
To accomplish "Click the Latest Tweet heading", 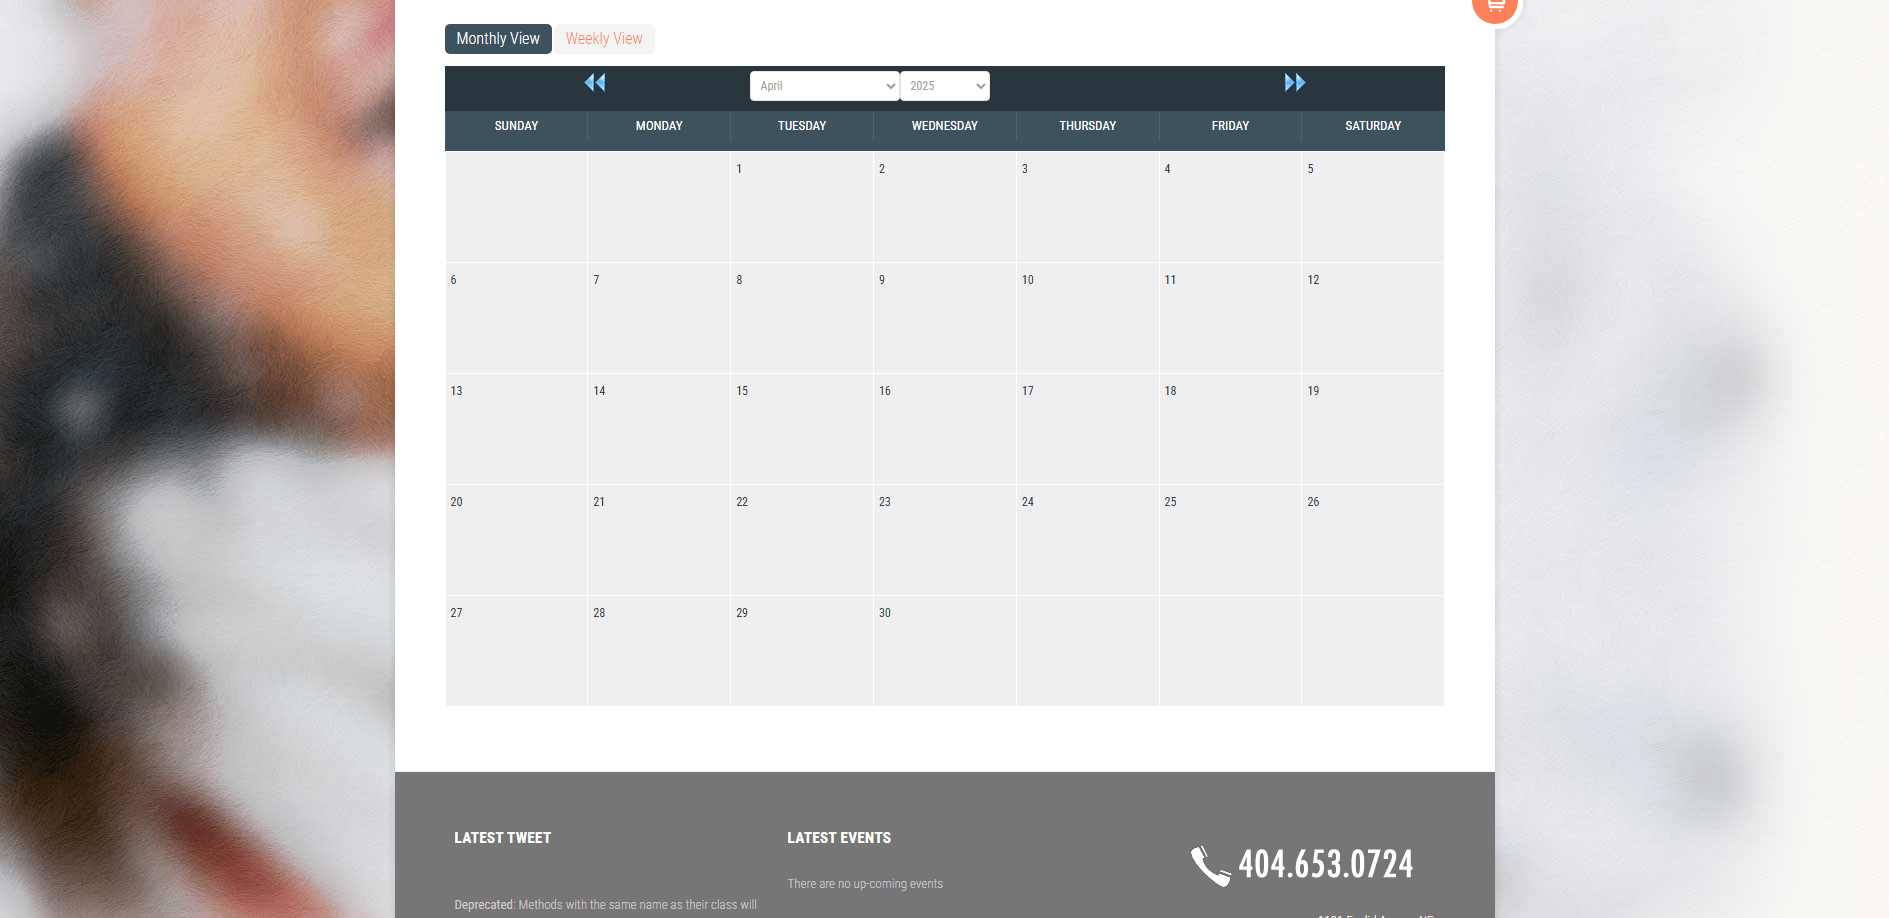I will pyautogui.click(x=502, y=838).
